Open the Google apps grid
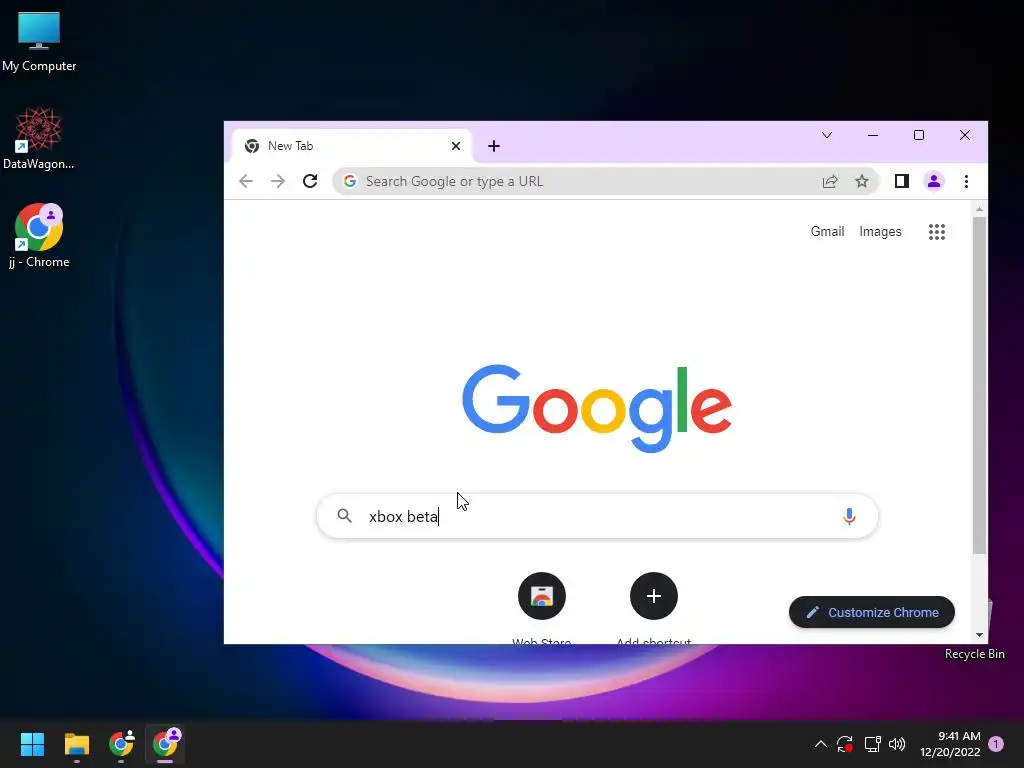This screenshot has height=768, width=1024. pyautogui.click(x=937, y=232)
